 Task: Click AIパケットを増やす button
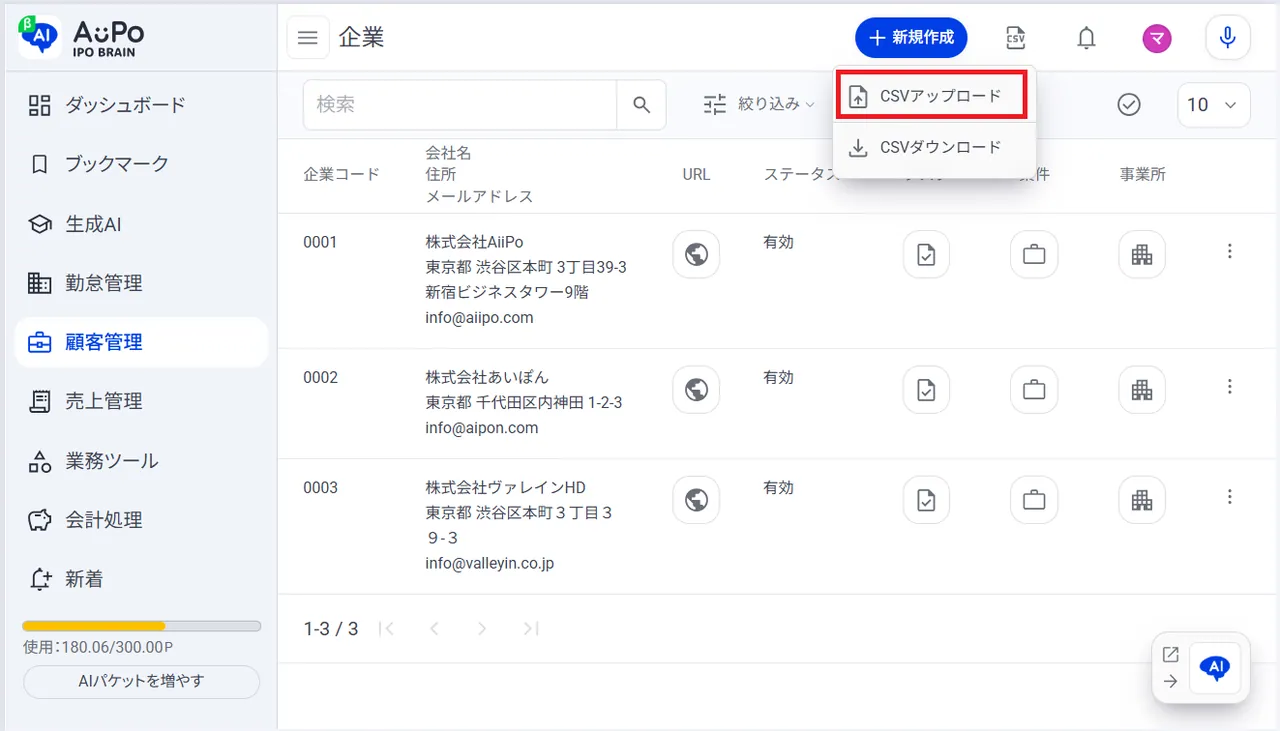[x=141, y=682]
